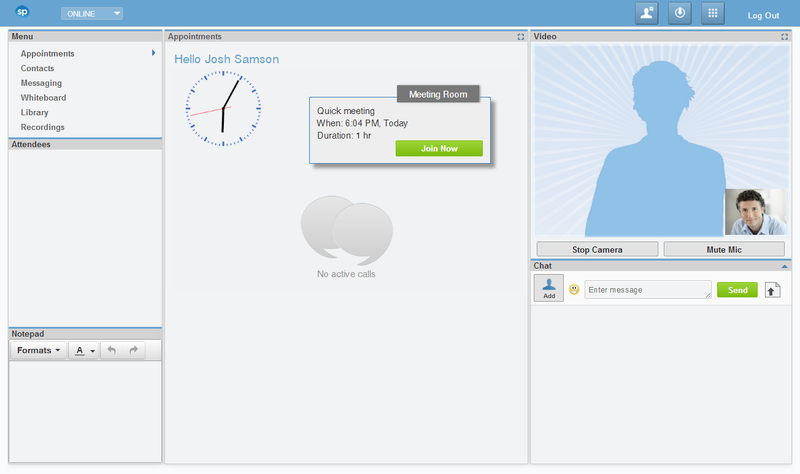Click the contact user icon in header
The image size is (800, 474).
(646, 13)
